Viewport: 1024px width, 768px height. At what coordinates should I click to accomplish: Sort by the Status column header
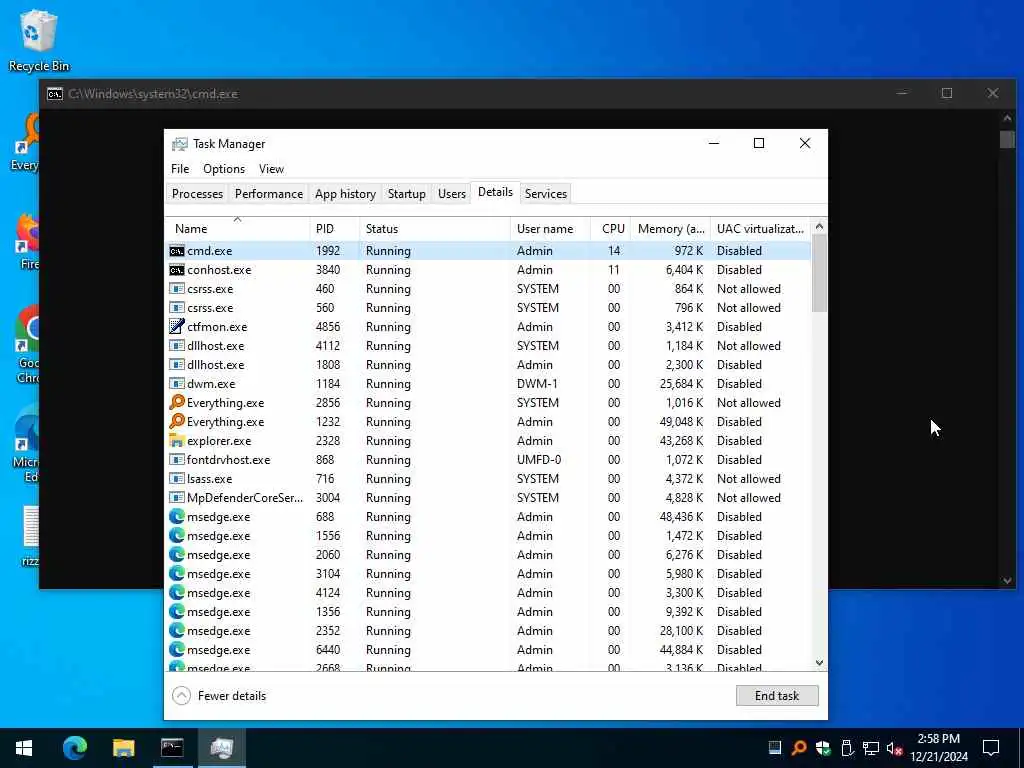[x=435, y=229]
